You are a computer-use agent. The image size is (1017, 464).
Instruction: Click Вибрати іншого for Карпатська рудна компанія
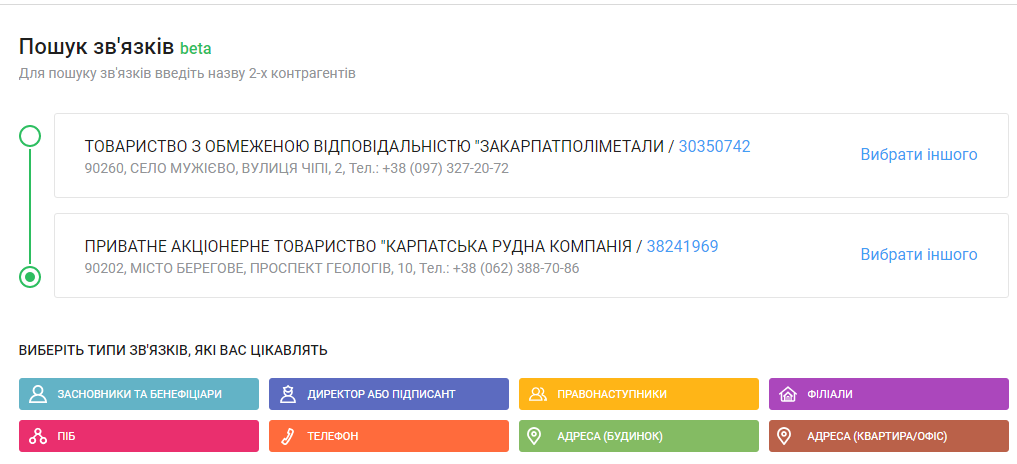click(x=918, y=255)
